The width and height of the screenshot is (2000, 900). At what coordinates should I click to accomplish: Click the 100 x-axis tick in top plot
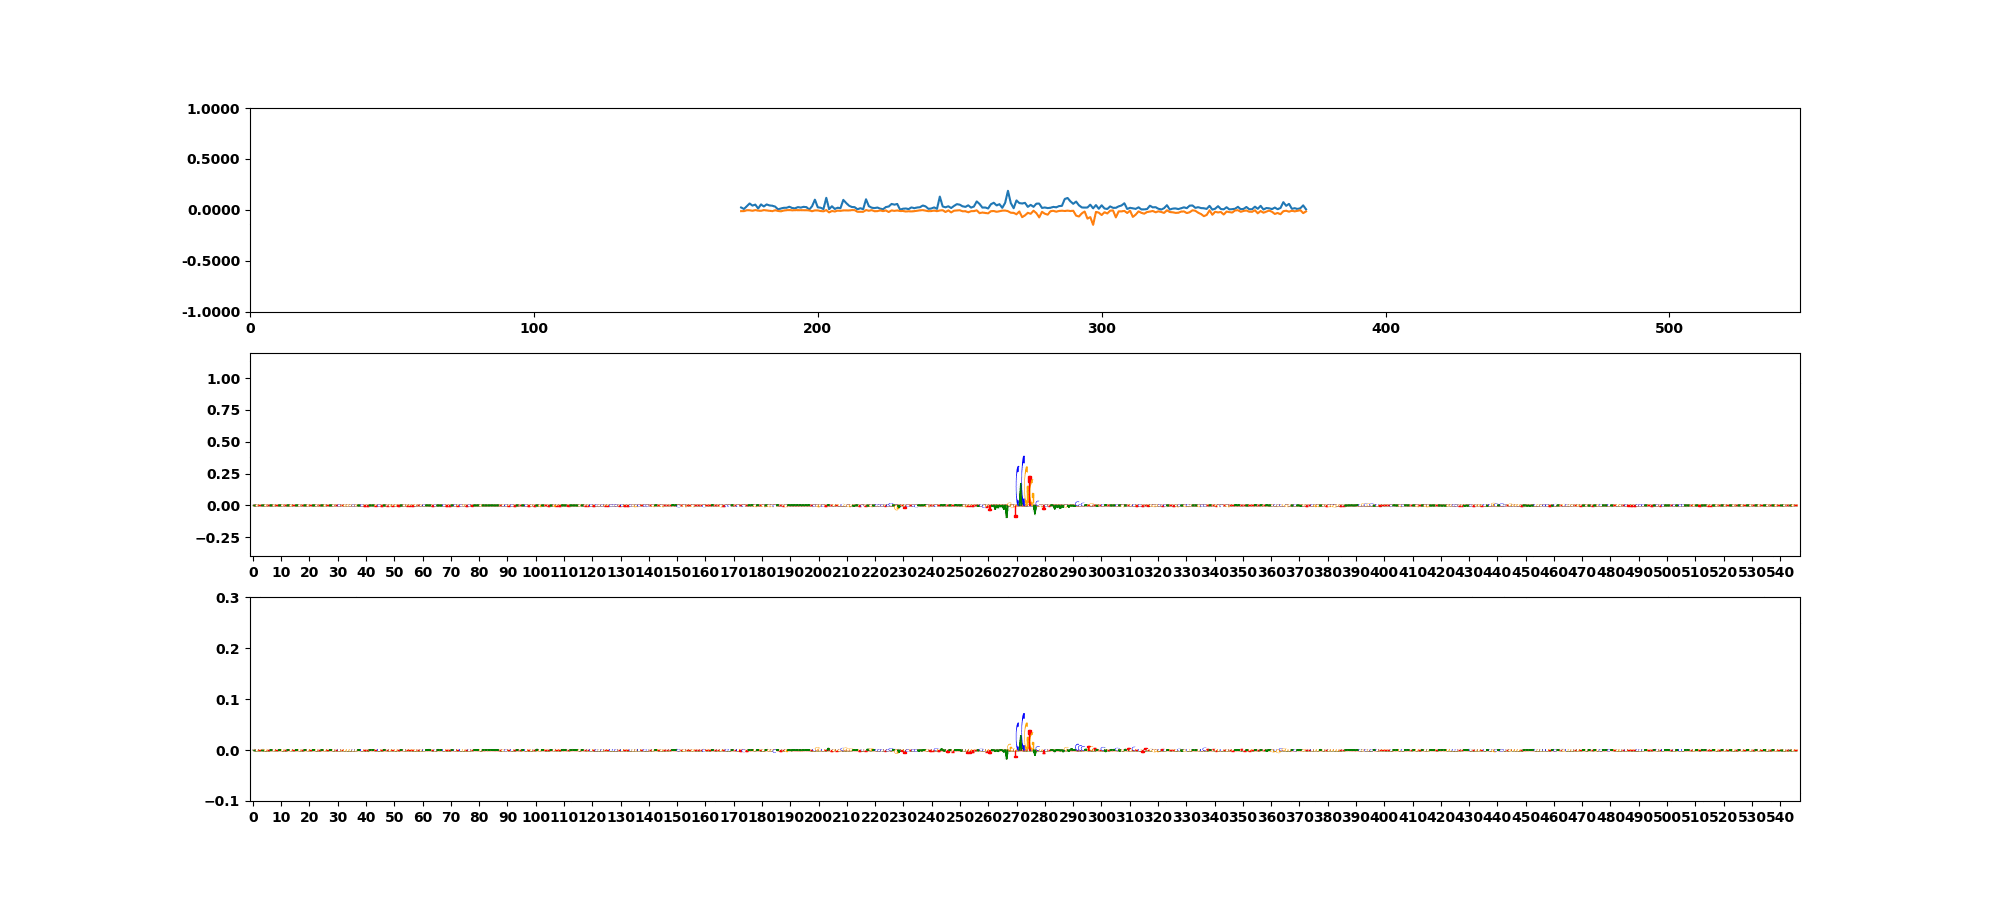click(x=534, y=328)
